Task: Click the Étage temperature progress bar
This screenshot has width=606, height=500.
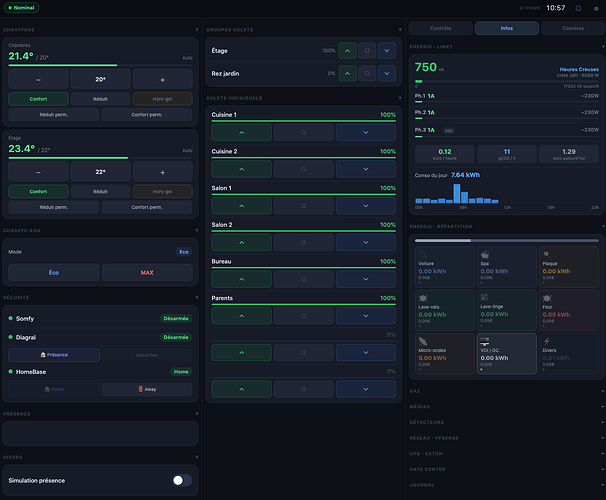Action: click(x=100, y=158)
